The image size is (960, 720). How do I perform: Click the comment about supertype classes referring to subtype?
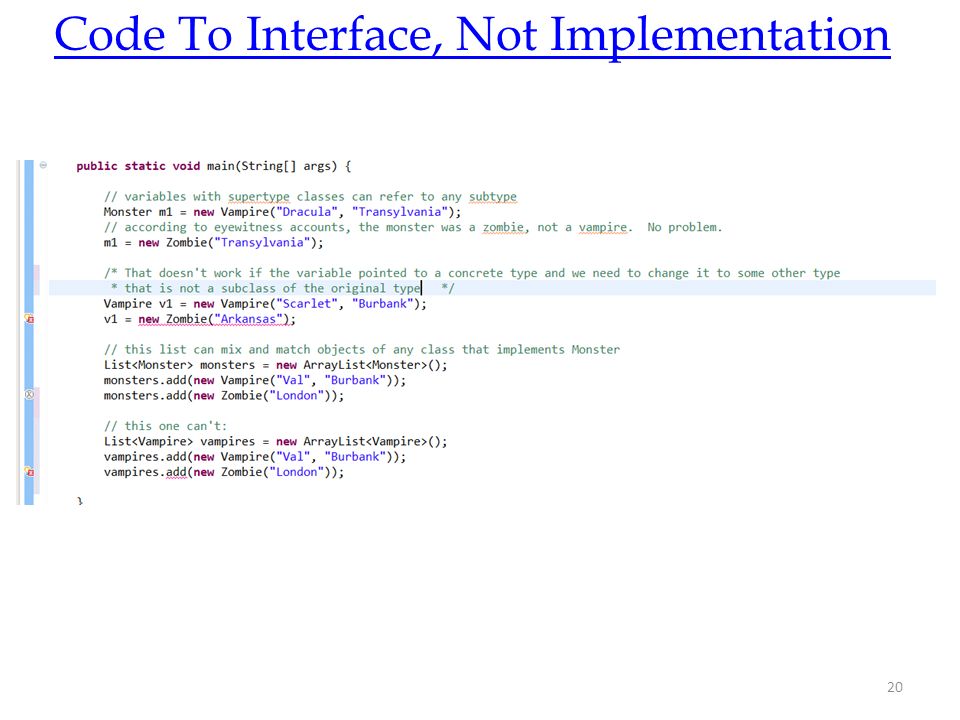pos(310,197)
